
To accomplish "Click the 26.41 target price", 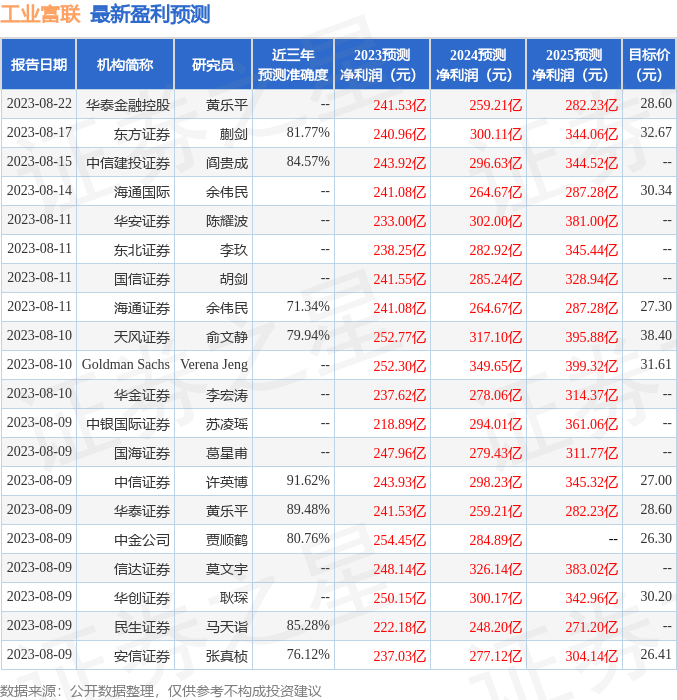I will pyautogui.click(x=656, y=655).
